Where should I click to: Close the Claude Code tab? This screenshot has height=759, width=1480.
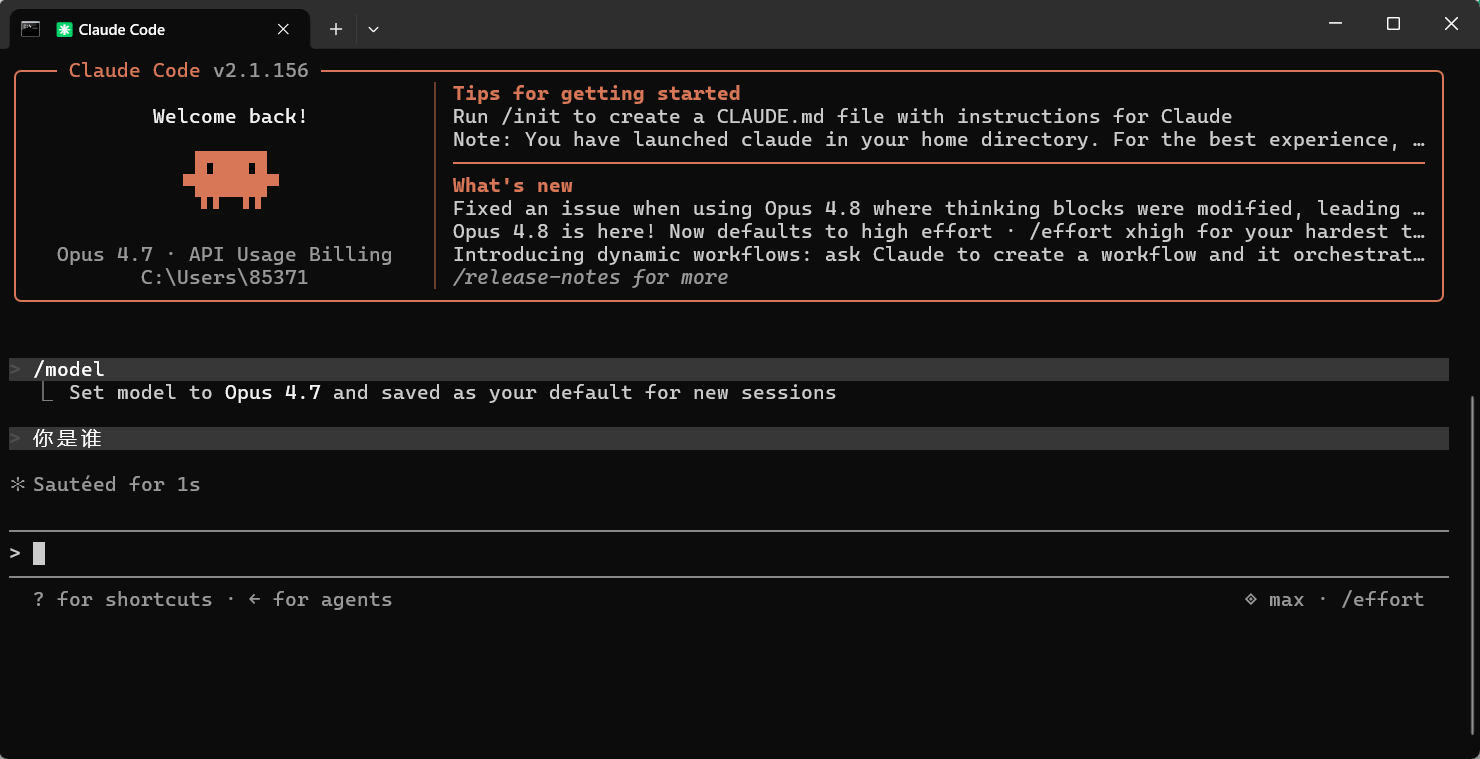(283, 30)
